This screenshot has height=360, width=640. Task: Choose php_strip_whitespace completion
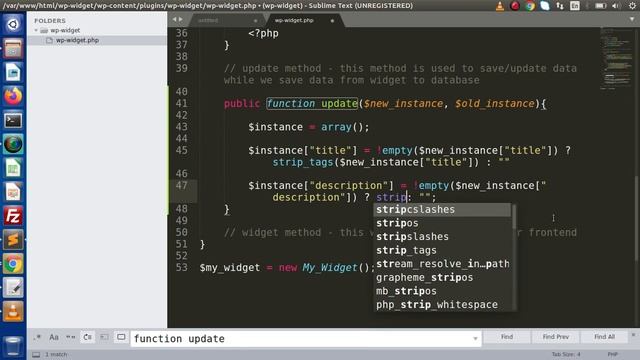pyautogui.click(x=442, y=304)
